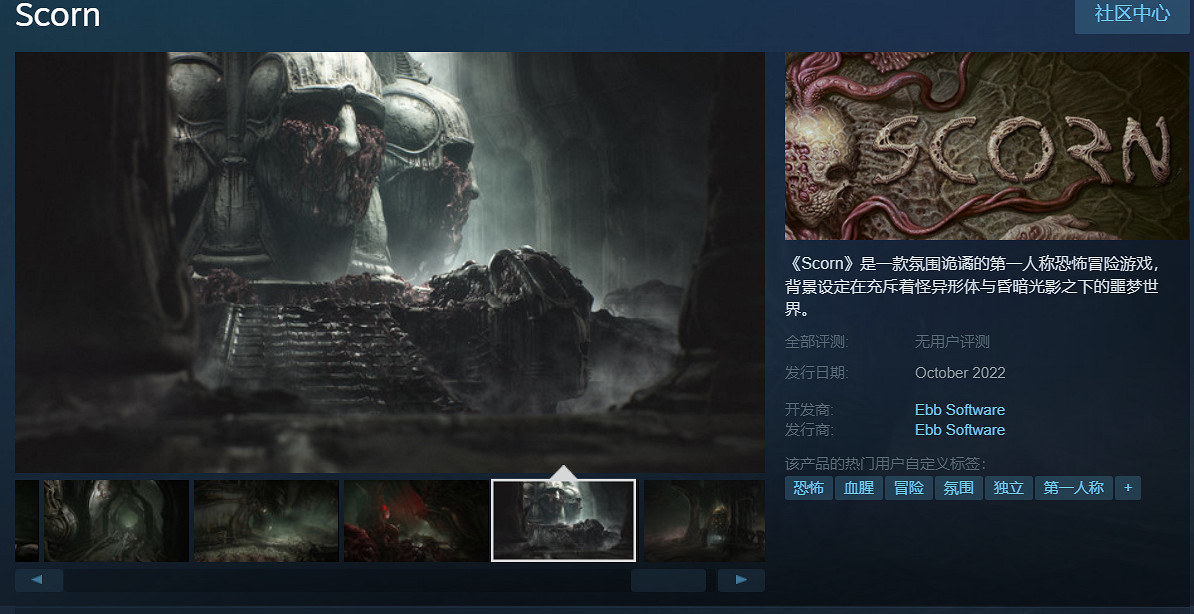
Task: Select the red-lit screenshot thumbnail
Action: (x=416, y=520)
